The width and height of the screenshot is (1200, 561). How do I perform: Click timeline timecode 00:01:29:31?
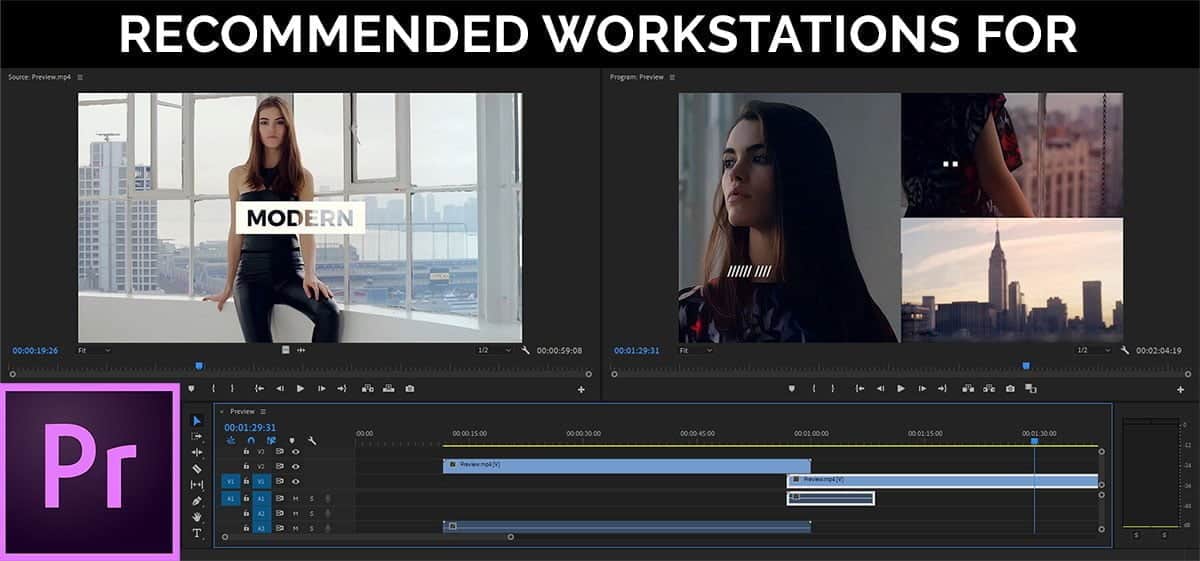coord(250,427)
